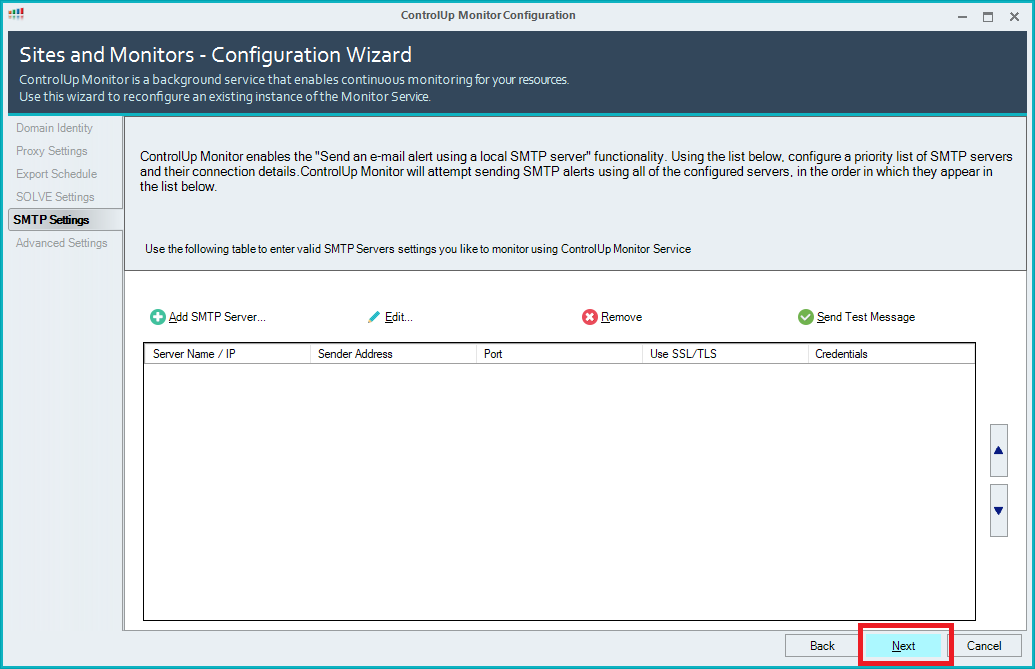The image size is (1035, 669).
Task: Open SOLVE Settings step
Action: [55, 197]
